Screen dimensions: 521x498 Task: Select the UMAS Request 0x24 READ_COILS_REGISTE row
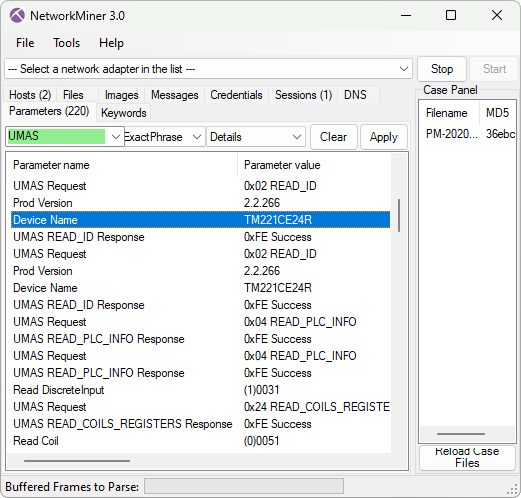[x=200, y=407]
